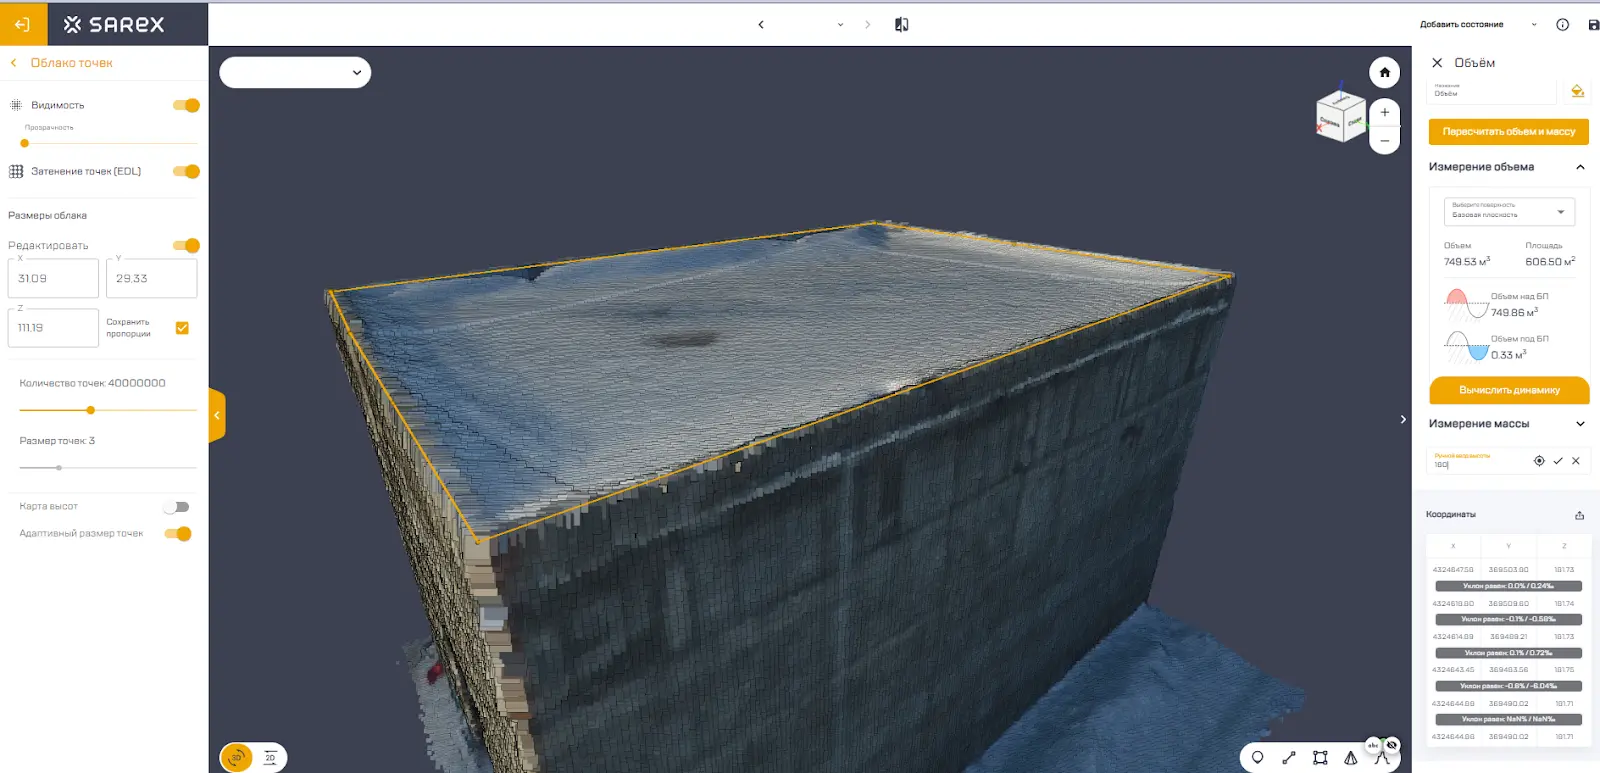Screen dimensions: 1600x773
Task: Select the cone volume tool
Action: click(x=1351, y=758)
